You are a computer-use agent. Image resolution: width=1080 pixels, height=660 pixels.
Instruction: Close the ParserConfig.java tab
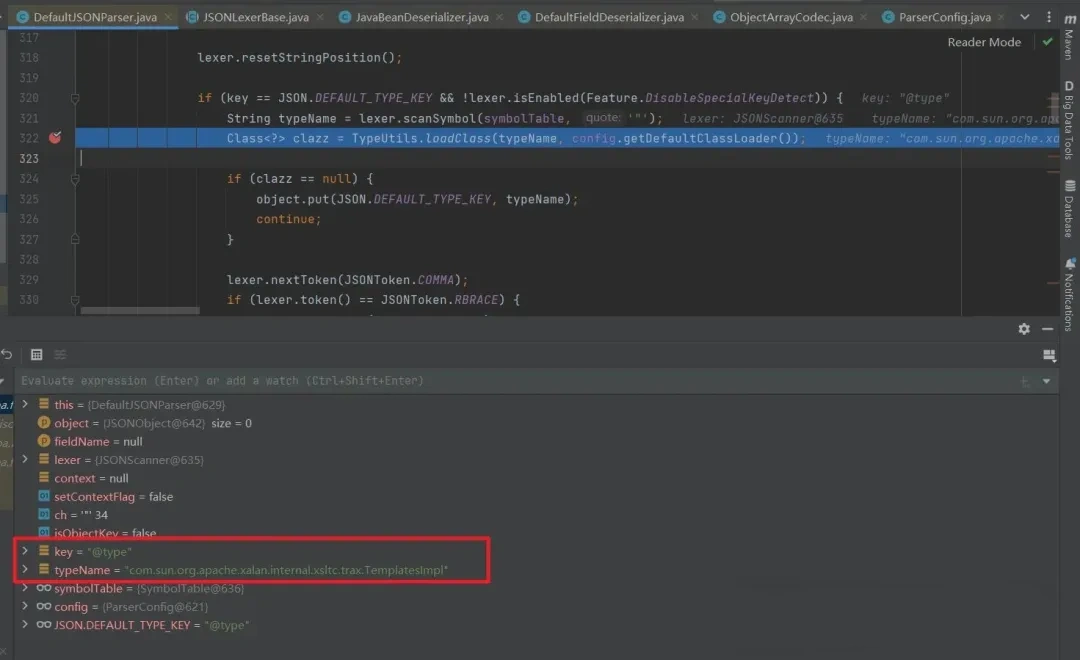[1001, 17]
